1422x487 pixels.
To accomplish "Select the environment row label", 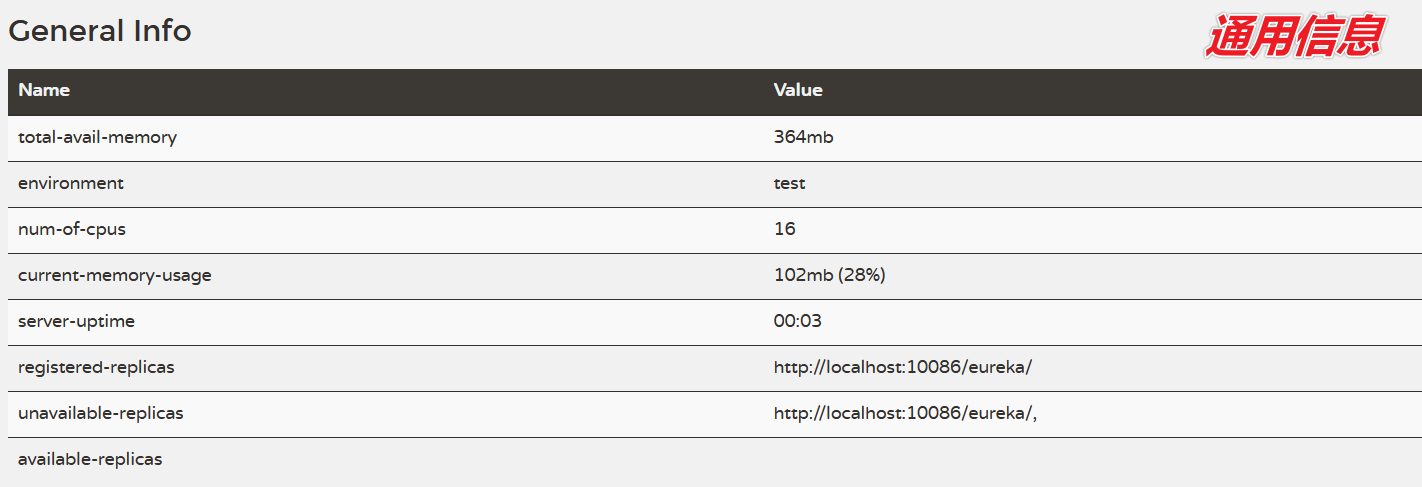I will pos(71,183).
